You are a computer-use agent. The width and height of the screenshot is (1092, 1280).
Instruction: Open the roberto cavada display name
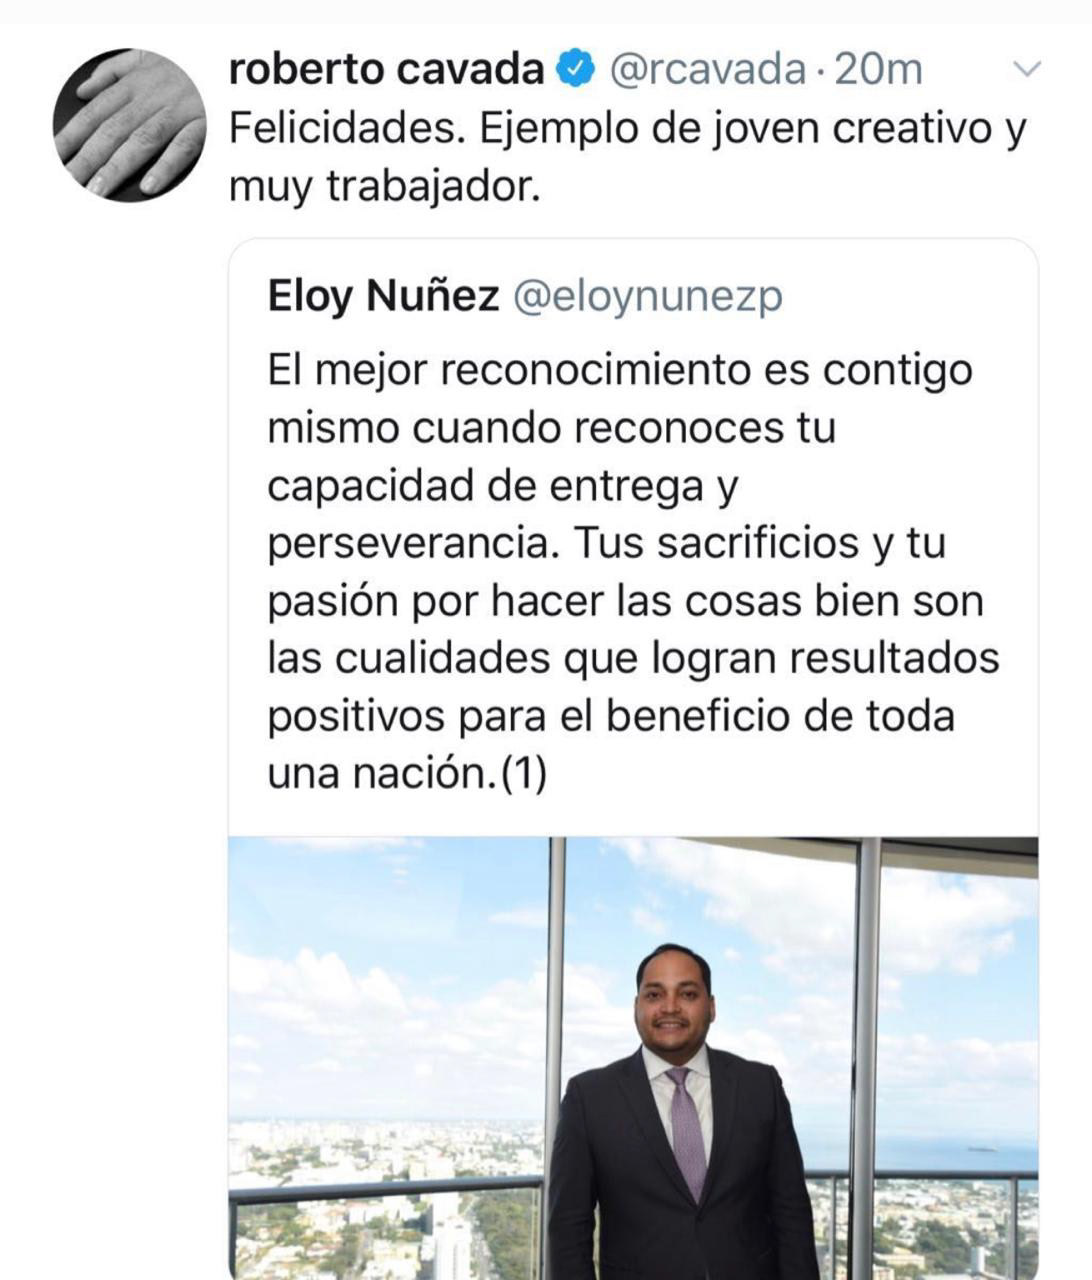pos(386,69)
